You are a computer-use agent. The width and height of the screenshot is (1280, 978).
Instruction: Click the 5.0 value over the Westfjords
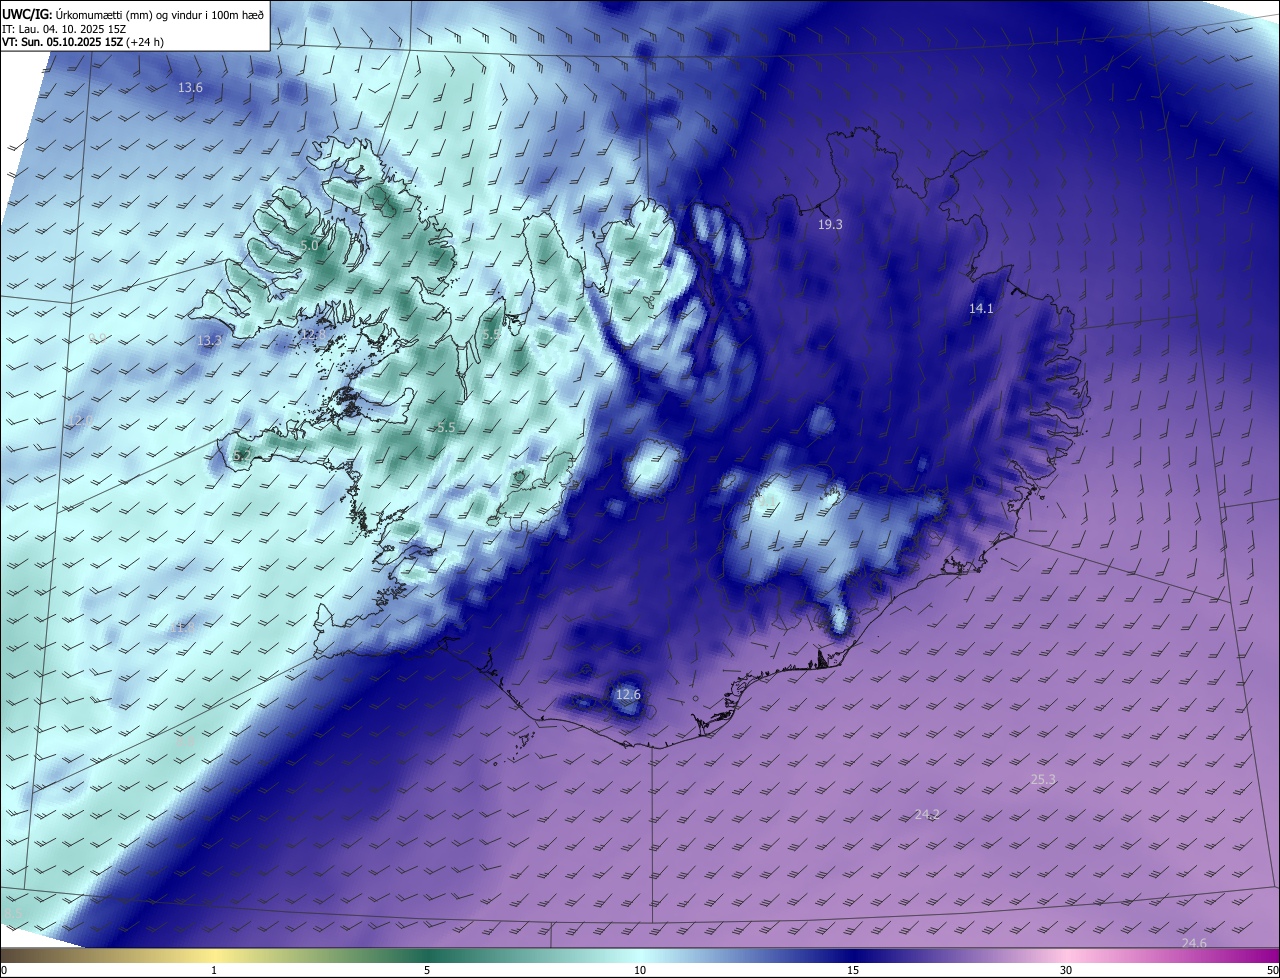click(309, 245)
